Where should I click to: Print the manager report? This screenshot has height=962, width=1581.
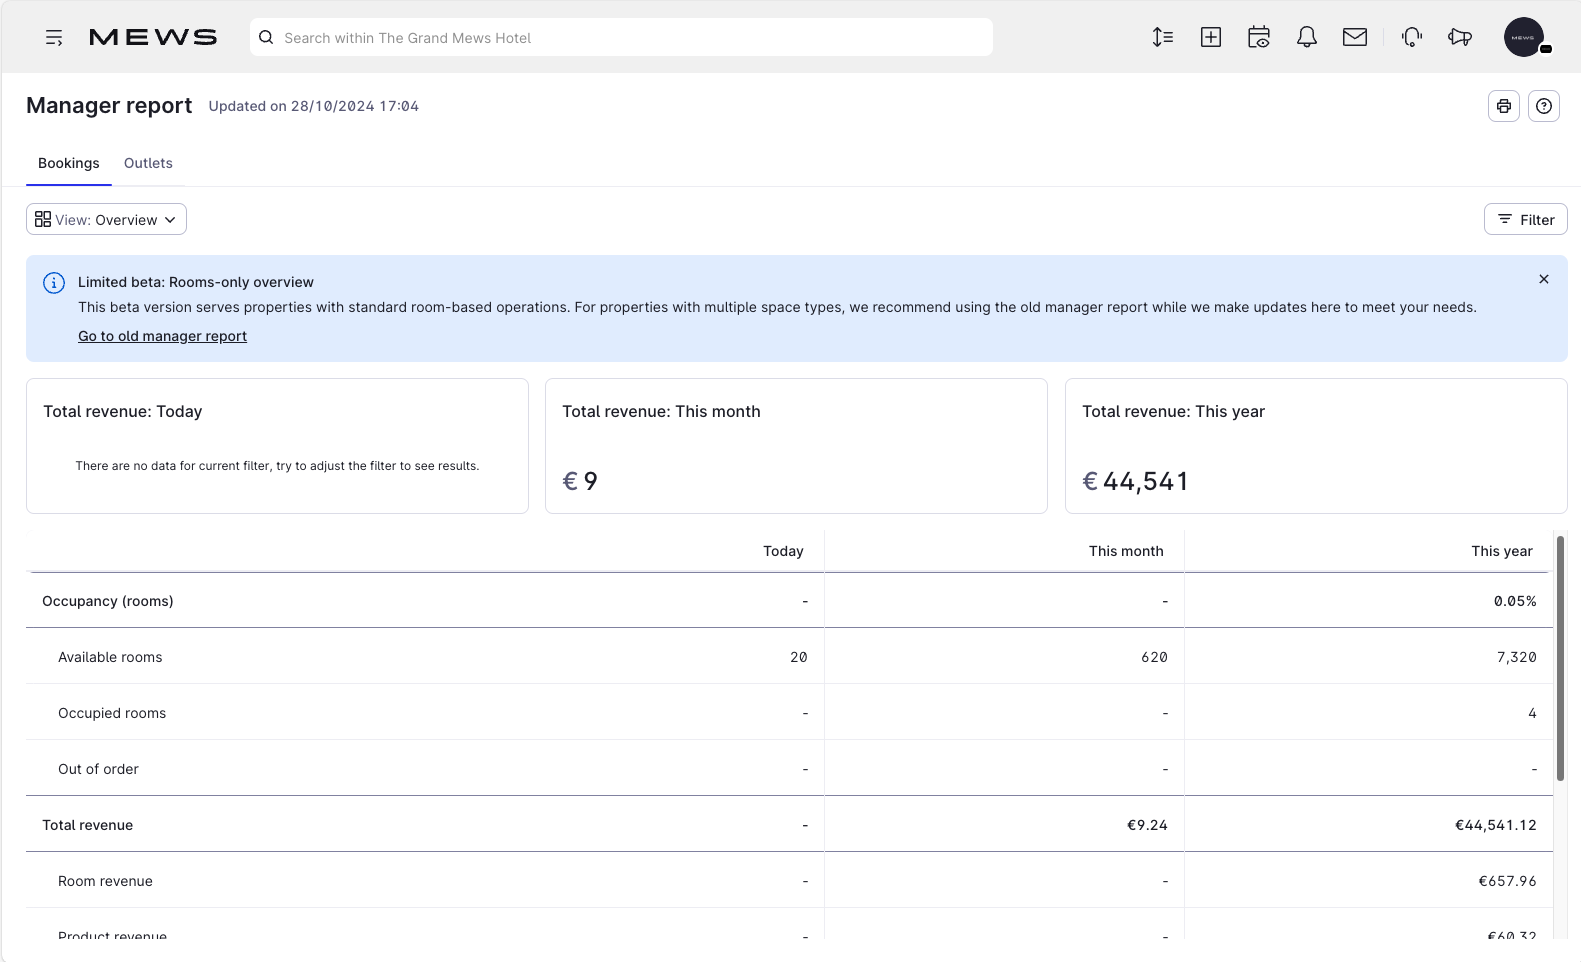pos(1503,106)
